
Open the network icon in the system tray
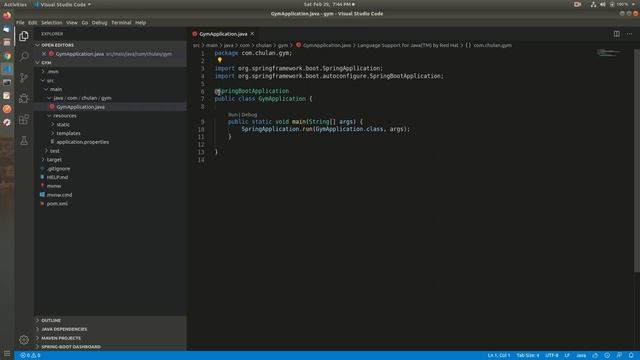coord(593,4)
